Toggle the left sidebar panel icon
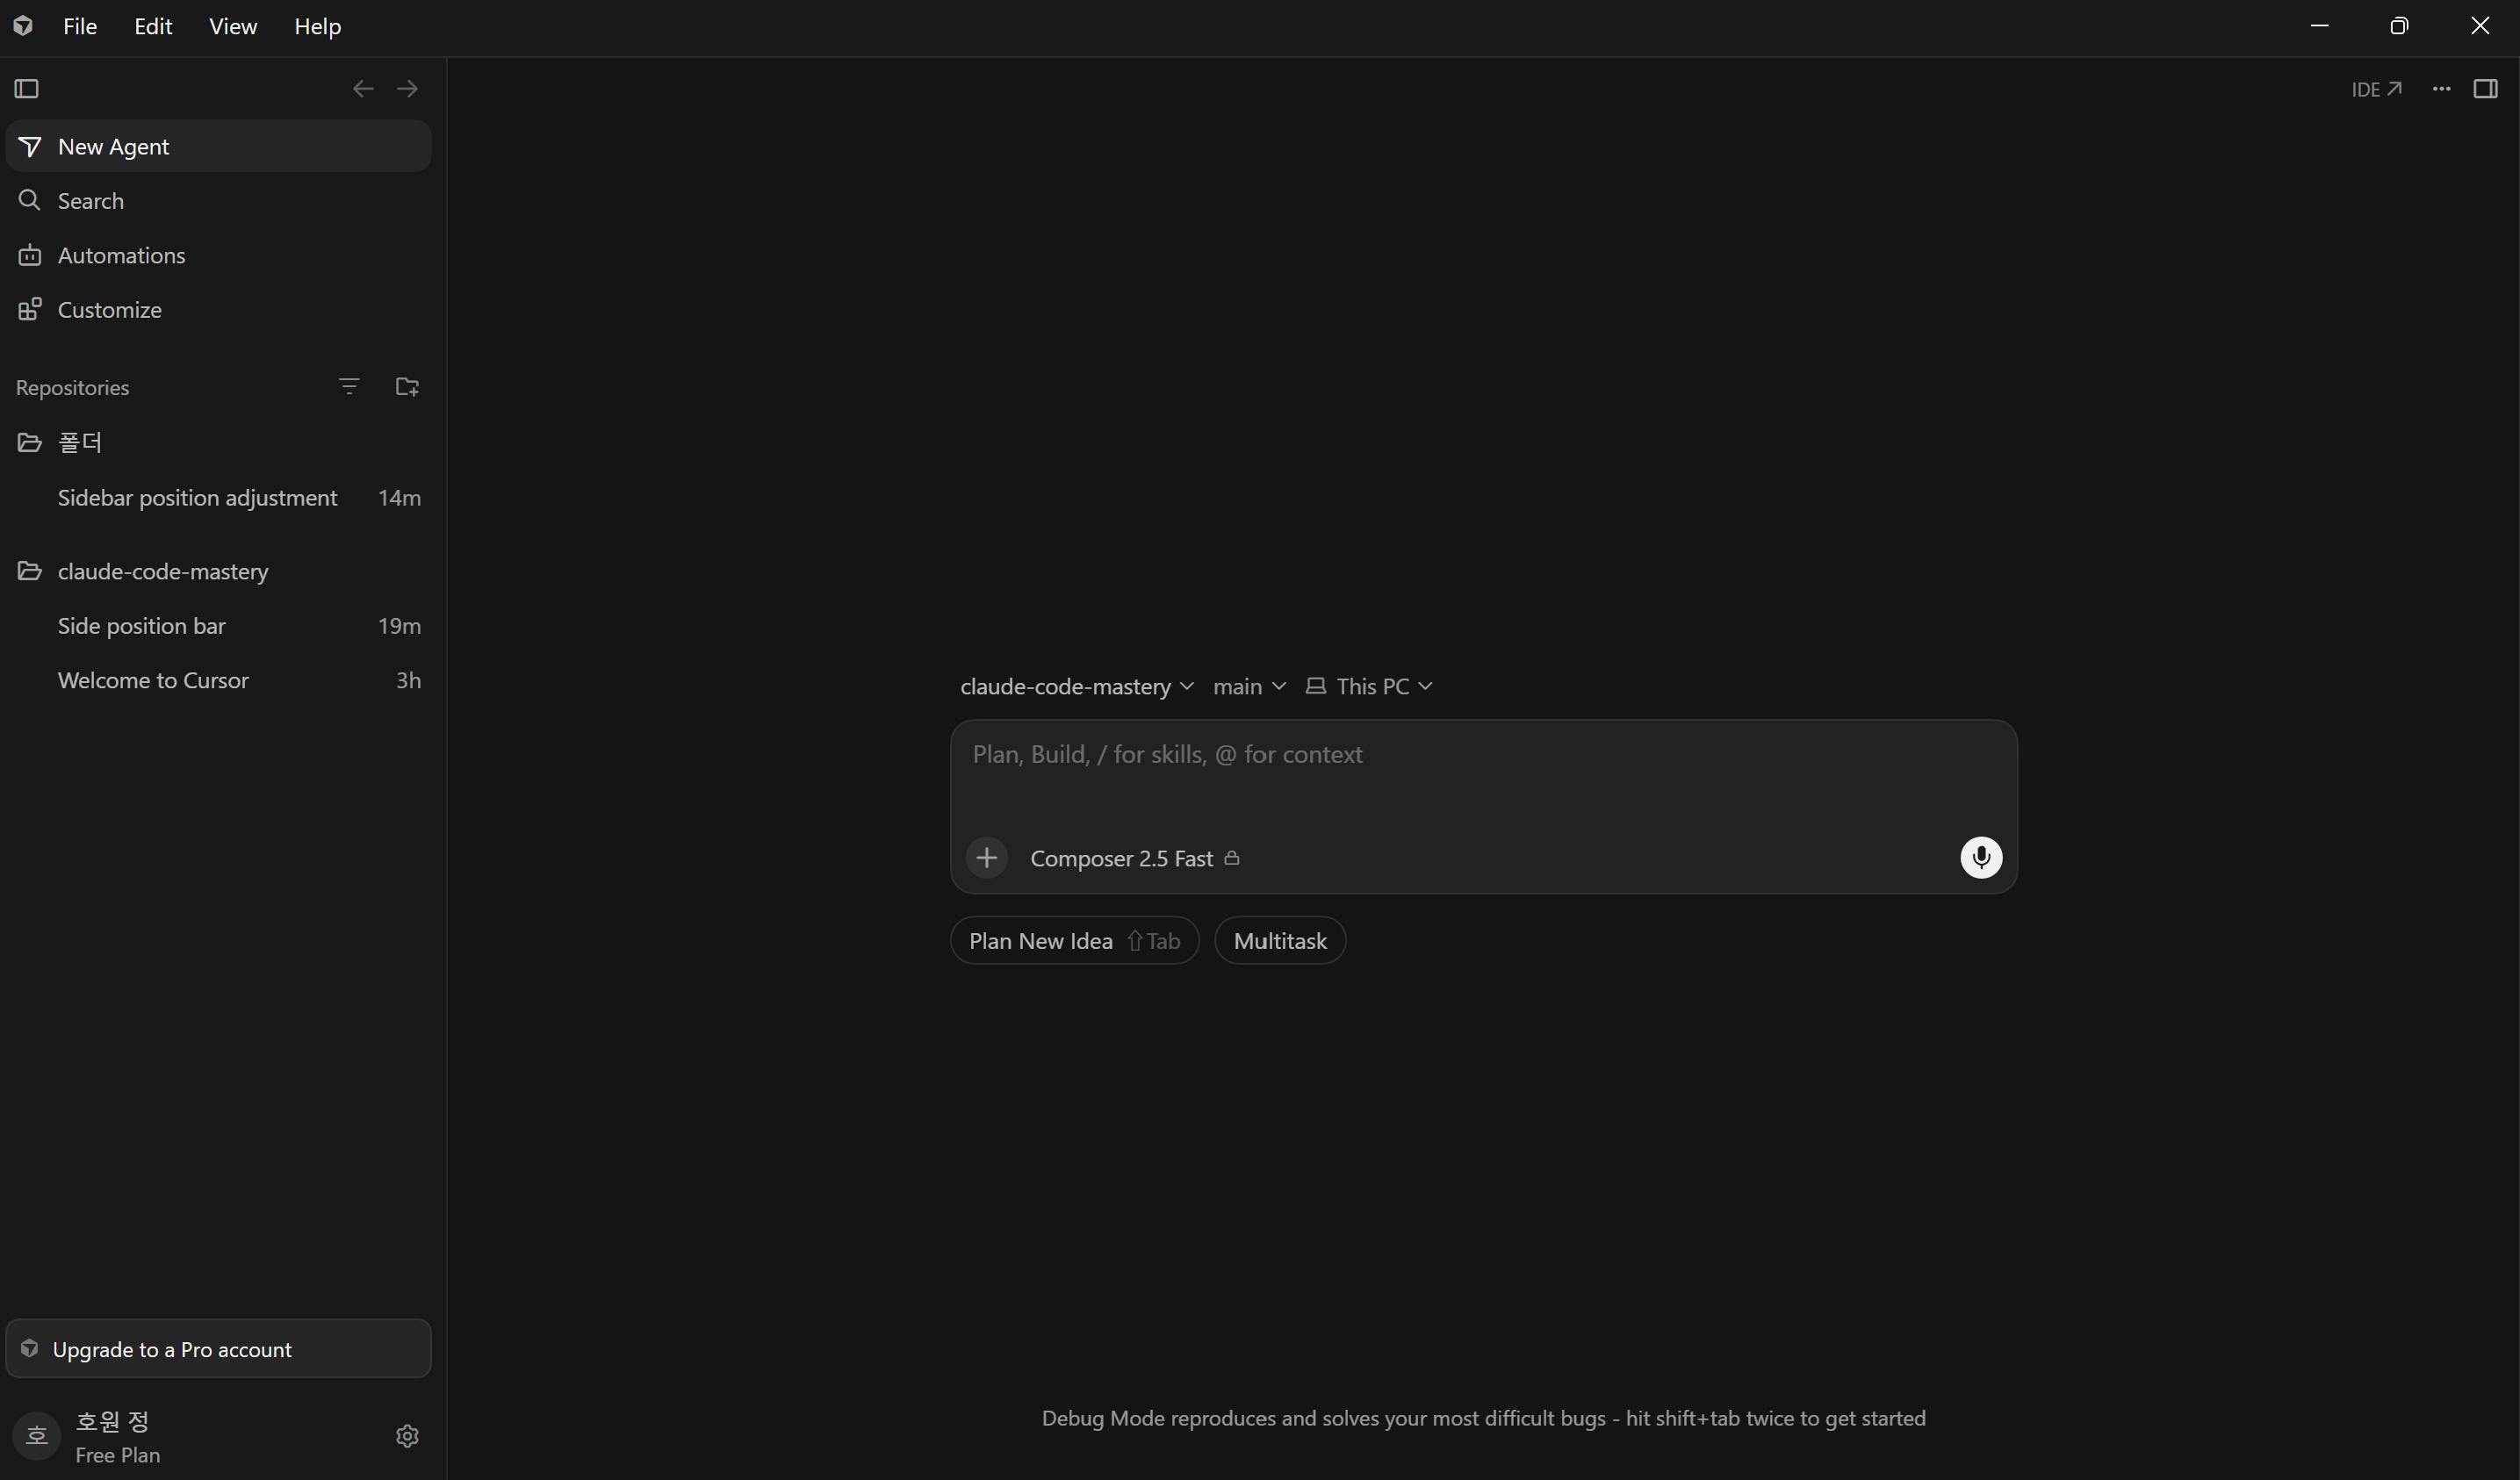2520x1480 pixels. (27, 89)
